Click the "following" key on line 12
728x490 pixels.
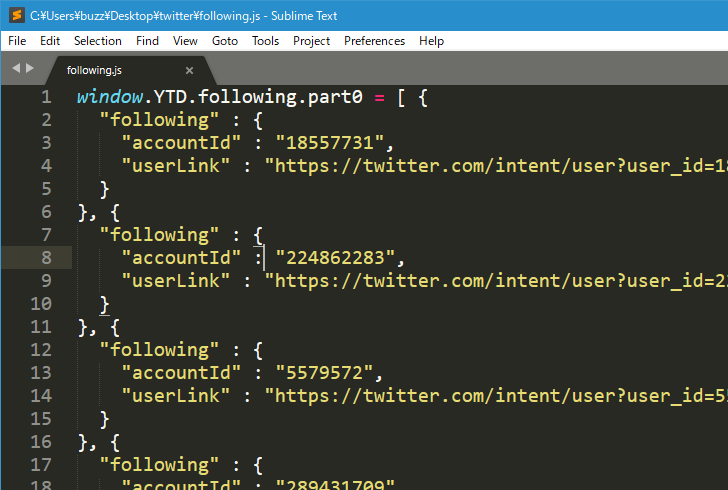(x=159, y=350)
